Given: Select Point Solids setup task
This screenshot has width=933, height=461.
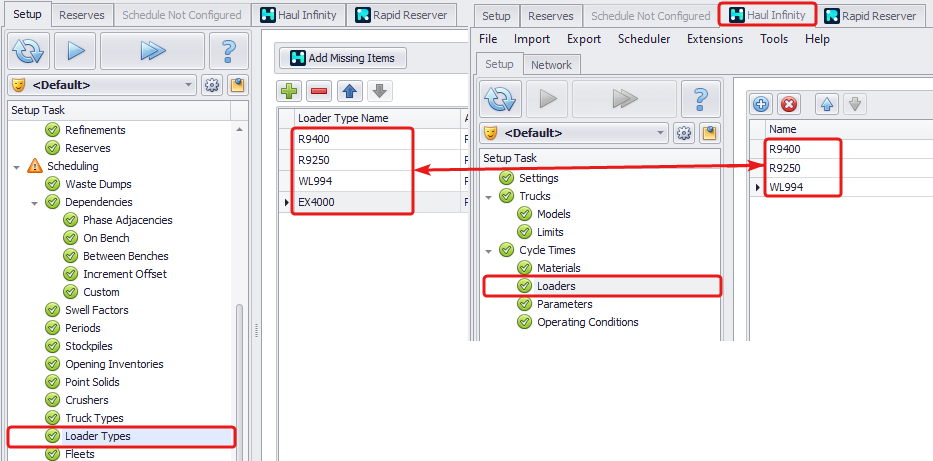Looking at the screenshot, I should (x=92, y=382).
